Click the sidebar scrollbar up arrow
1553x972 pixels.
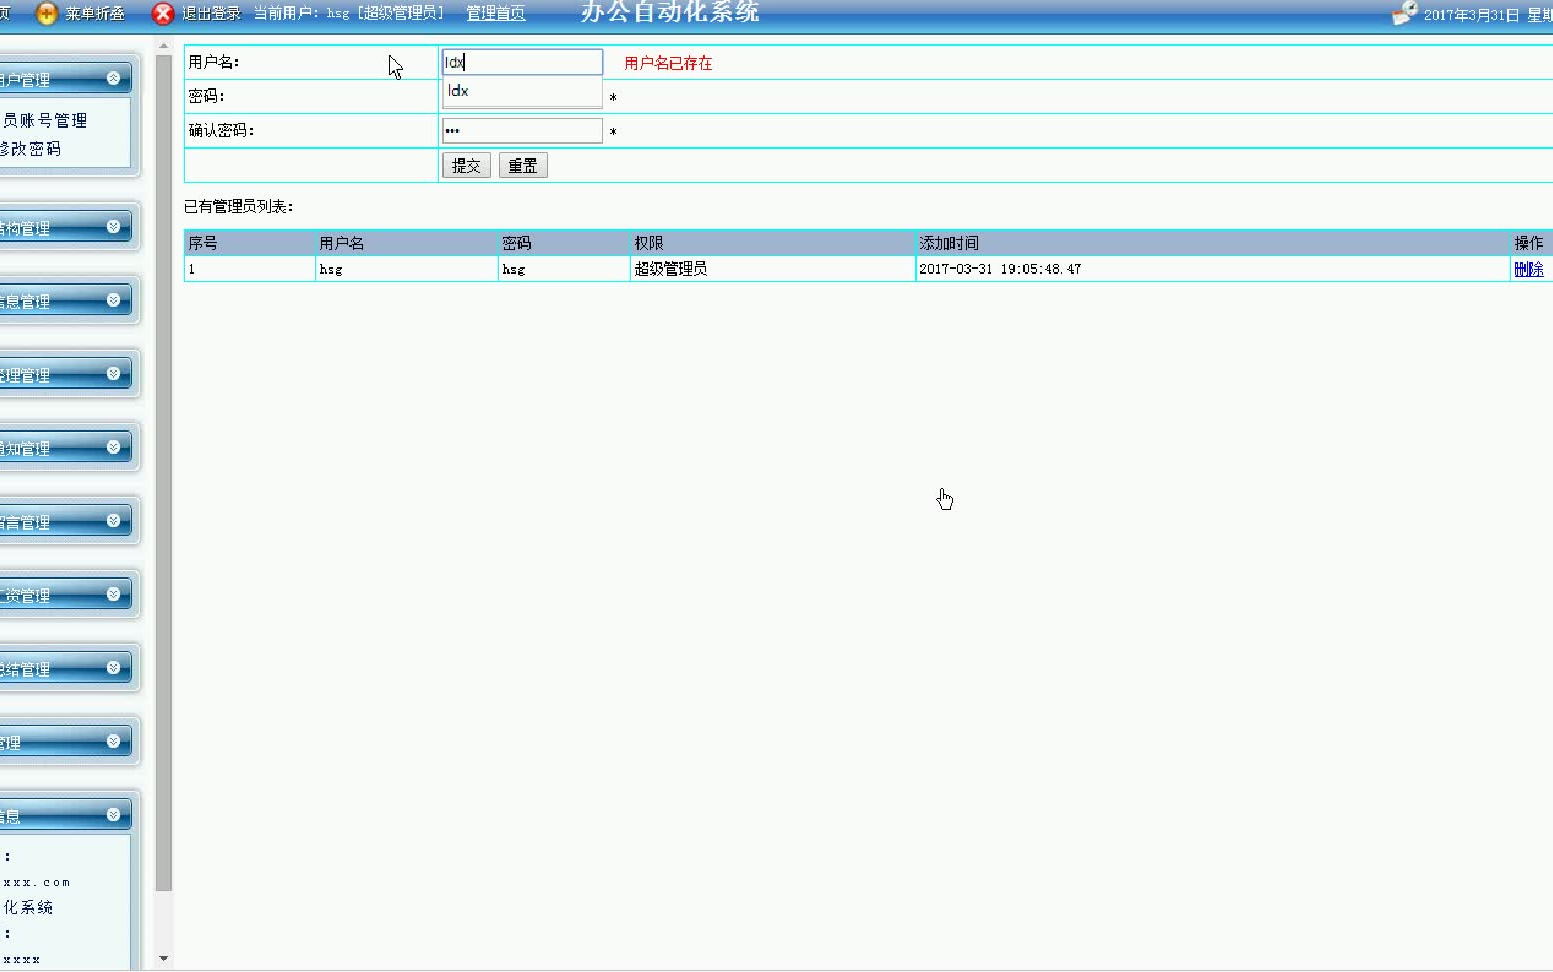[x=164, y=46]
